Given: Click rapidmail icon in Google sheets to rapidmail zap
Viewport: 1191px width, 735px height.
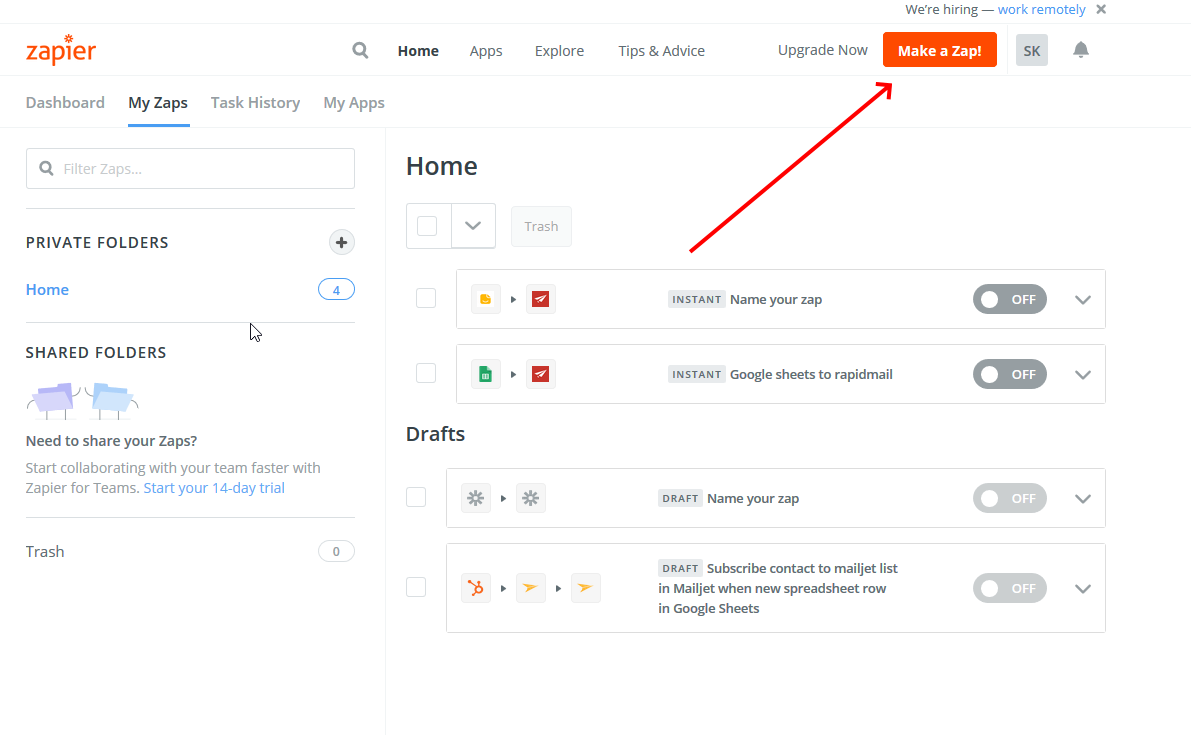Looking at the screenshot, I should (541, 374).
